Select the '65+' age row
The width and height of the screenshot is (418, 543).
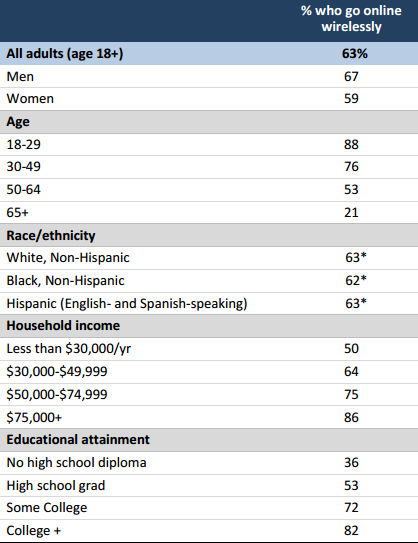(x=209, y=212)
